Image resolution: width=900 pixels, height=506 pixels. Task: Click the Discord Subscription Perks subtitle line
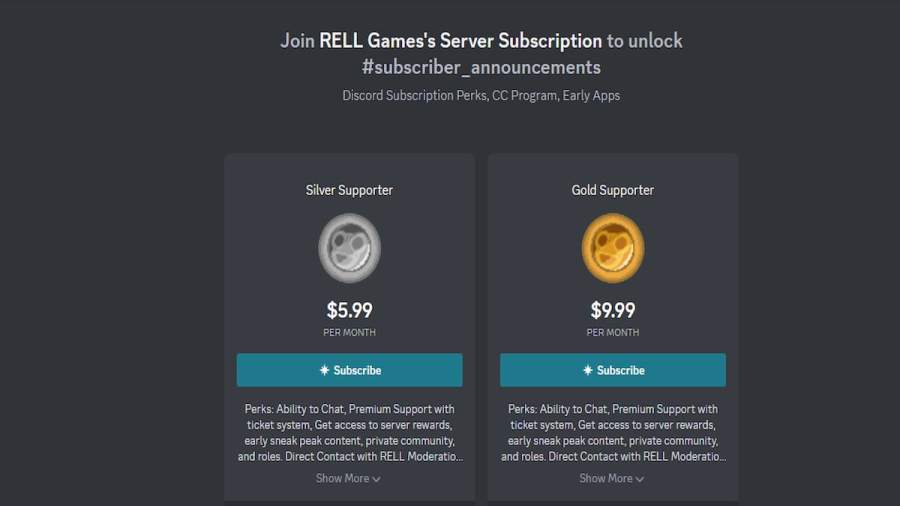coord(481,96)
